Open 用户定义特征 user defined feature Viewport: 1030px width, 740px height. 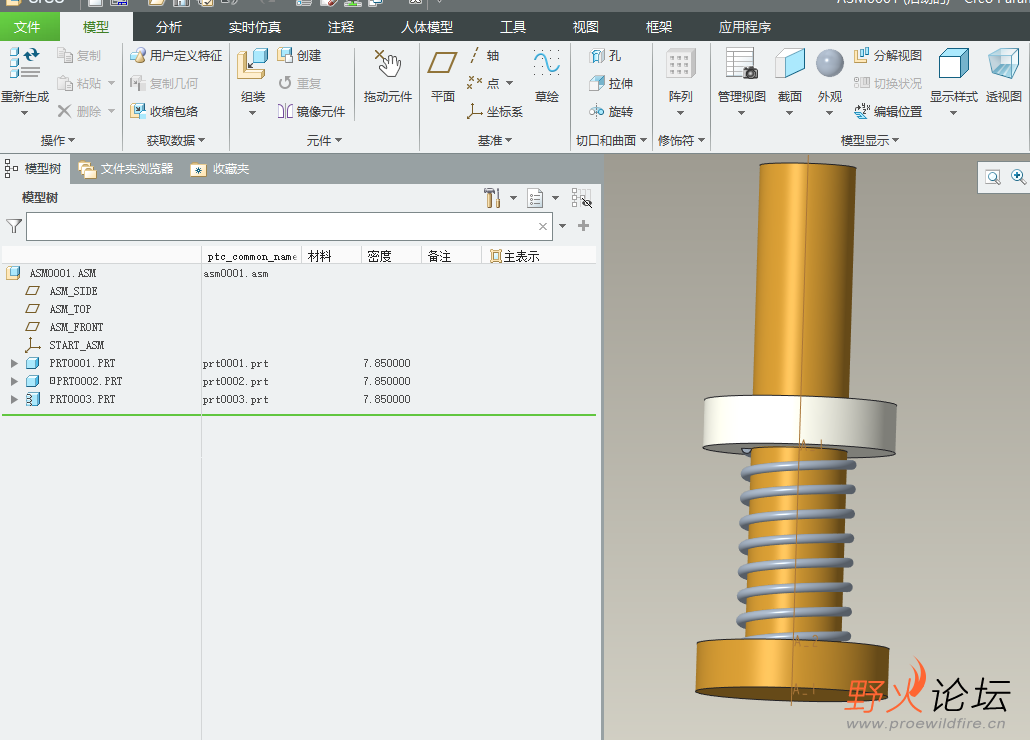click(x=176, y=56)
